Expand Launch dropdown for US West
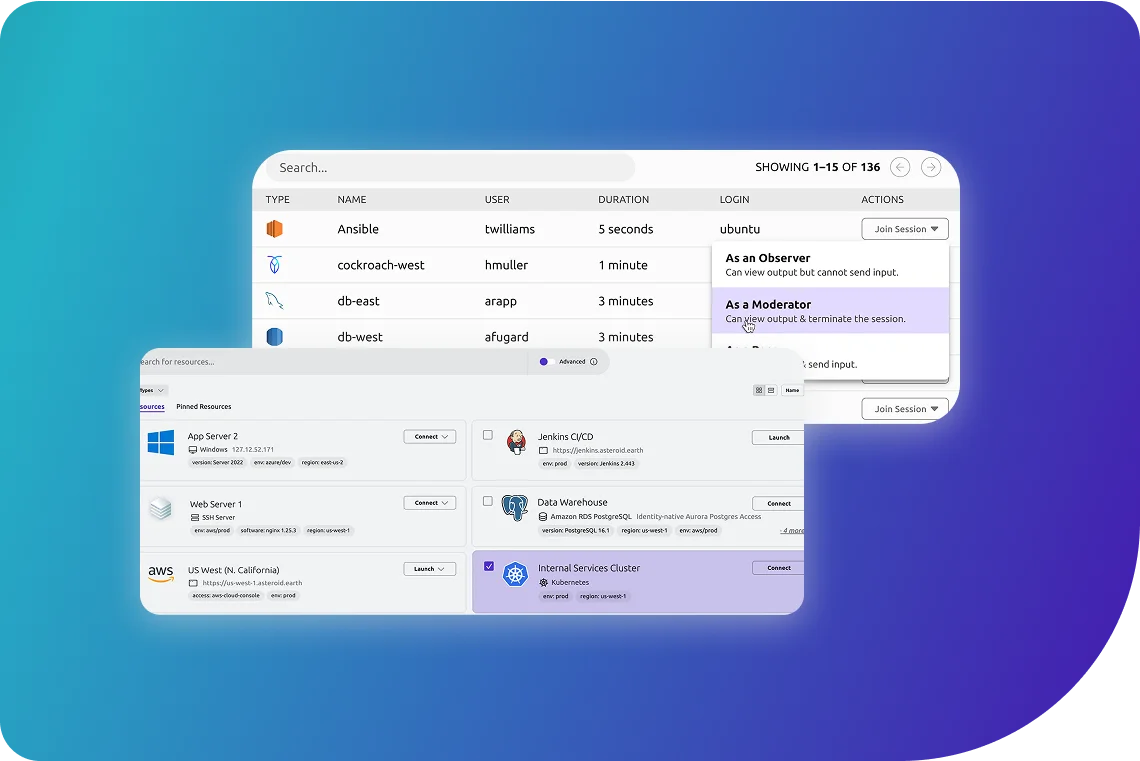This screenshot has width=1140, height=761. pos(430,569)
